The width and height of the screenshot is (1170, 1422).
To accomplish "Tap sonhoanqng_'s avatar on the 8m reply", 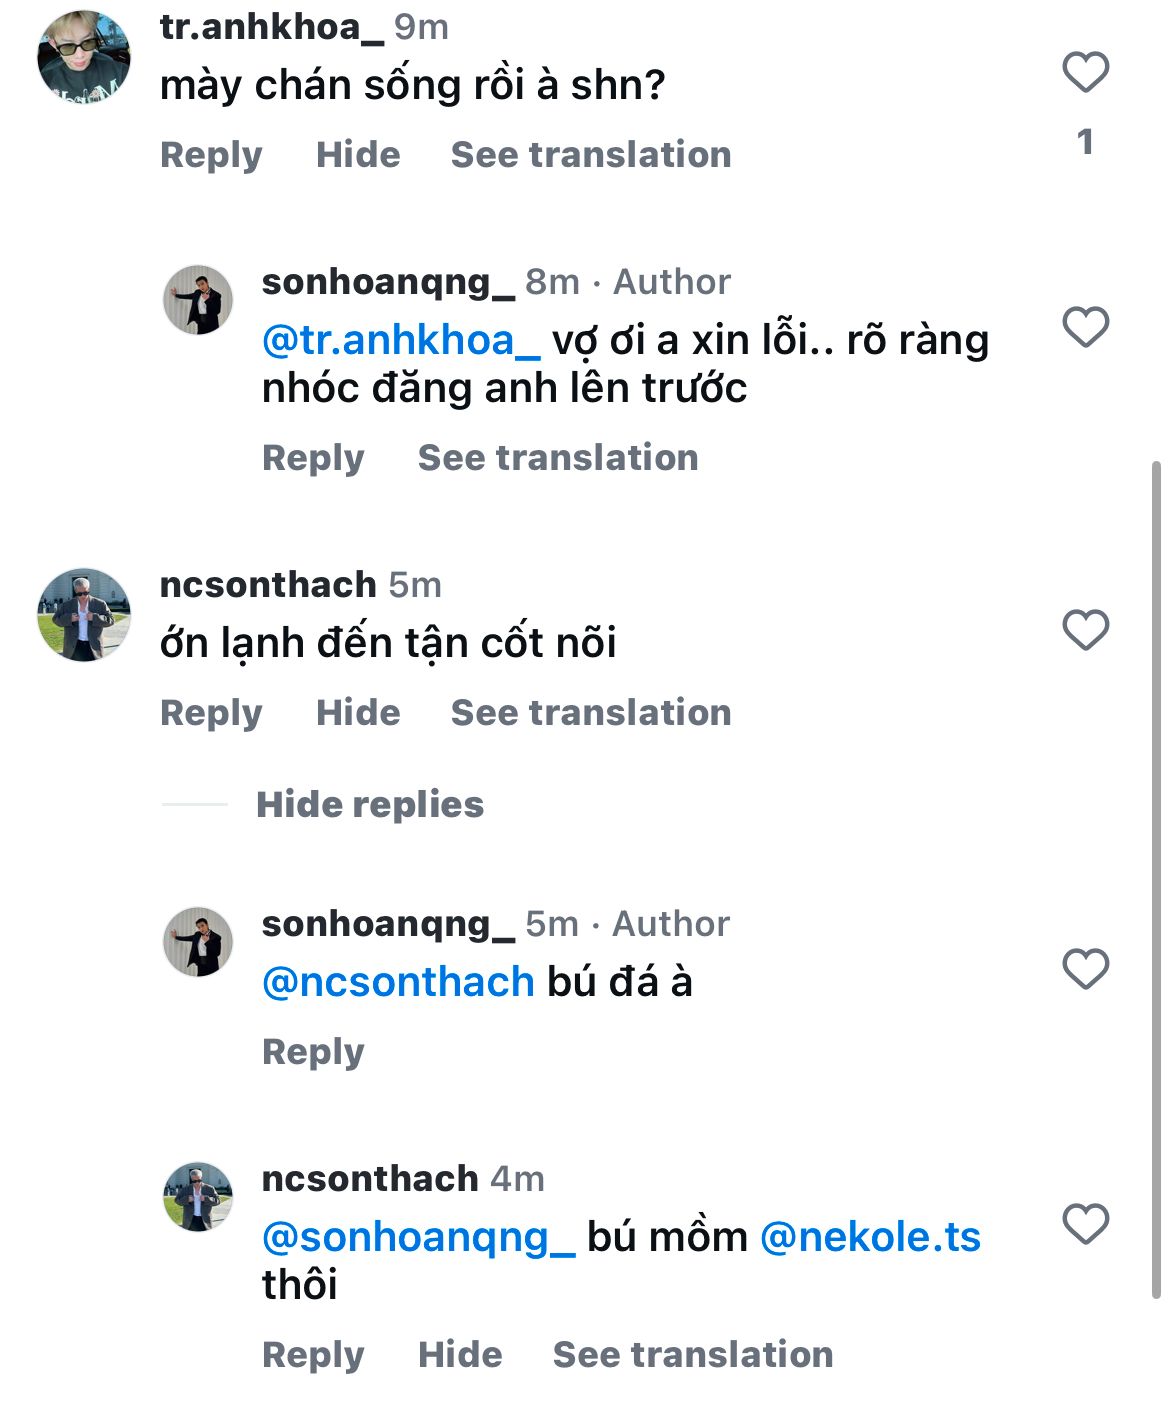I will [x=198, y=300].
